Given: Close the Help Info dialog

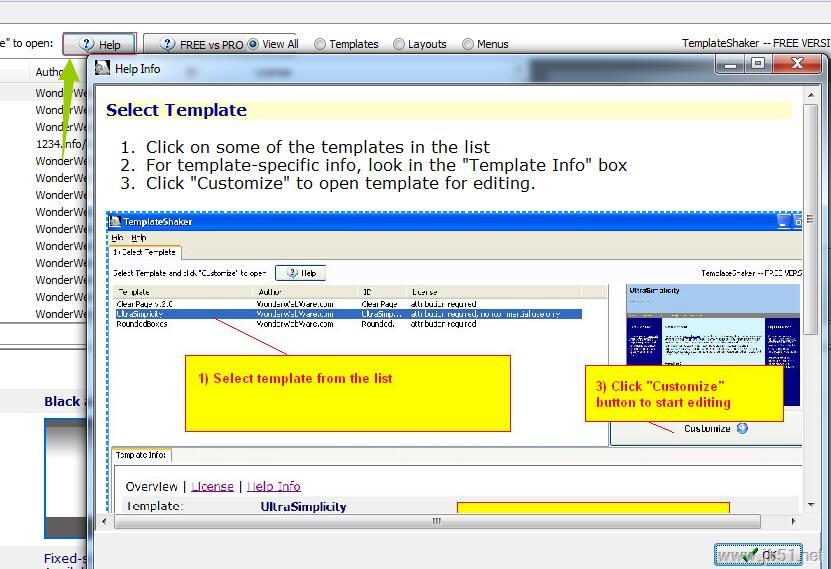Looking at the screenshot, I should pos(797,64).
